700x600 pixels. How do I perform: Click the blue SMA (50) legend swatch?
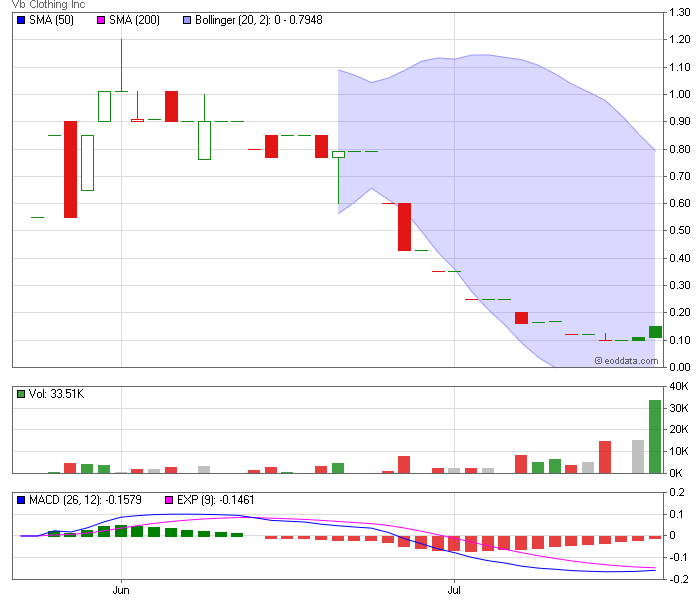click(x=21, y=20)
